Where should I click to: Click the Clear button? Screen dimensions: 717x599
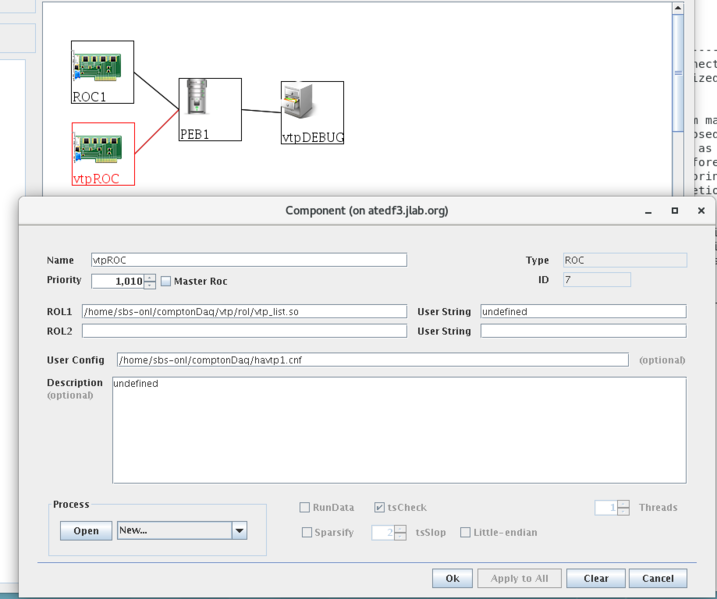tap(596, 578)
